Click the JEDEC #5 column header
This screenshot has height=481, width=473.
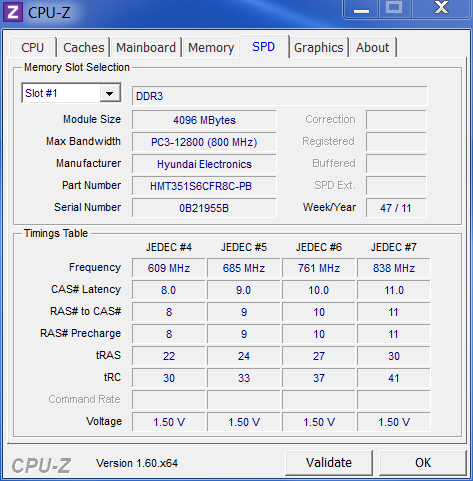244,247
